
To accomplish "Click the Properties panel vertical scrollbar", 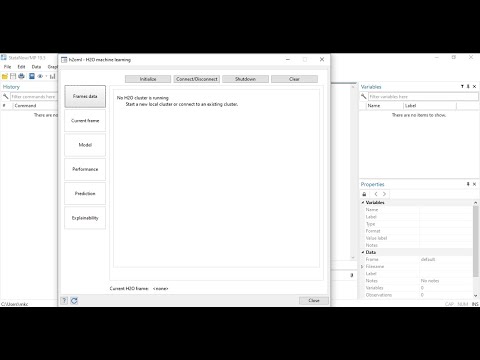I will [476, 248].
